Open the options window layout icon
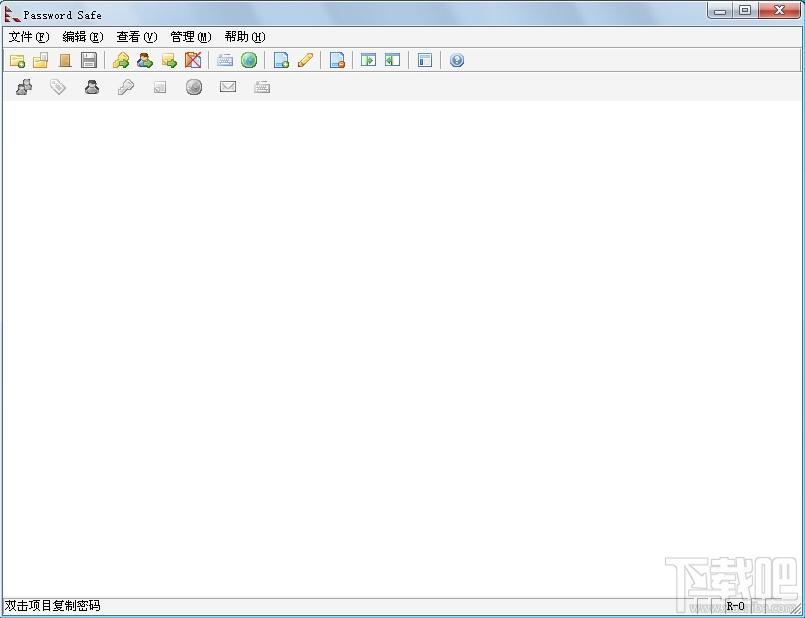The height and width of the screenshot is (618, 805). point(425,61)
